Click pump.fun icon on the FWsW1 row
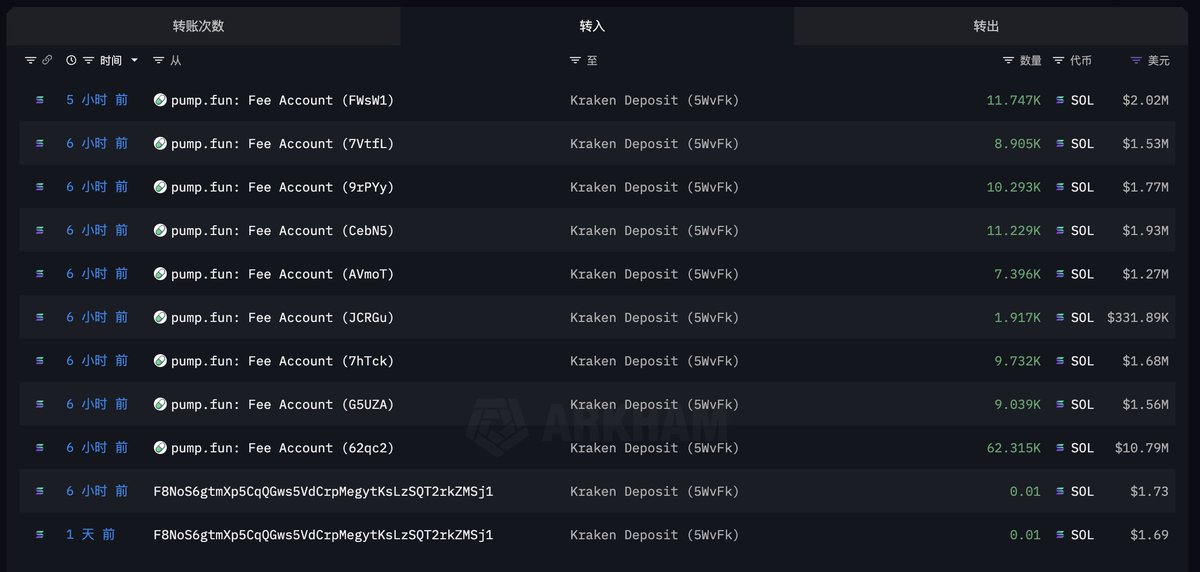 pos(160,100)
